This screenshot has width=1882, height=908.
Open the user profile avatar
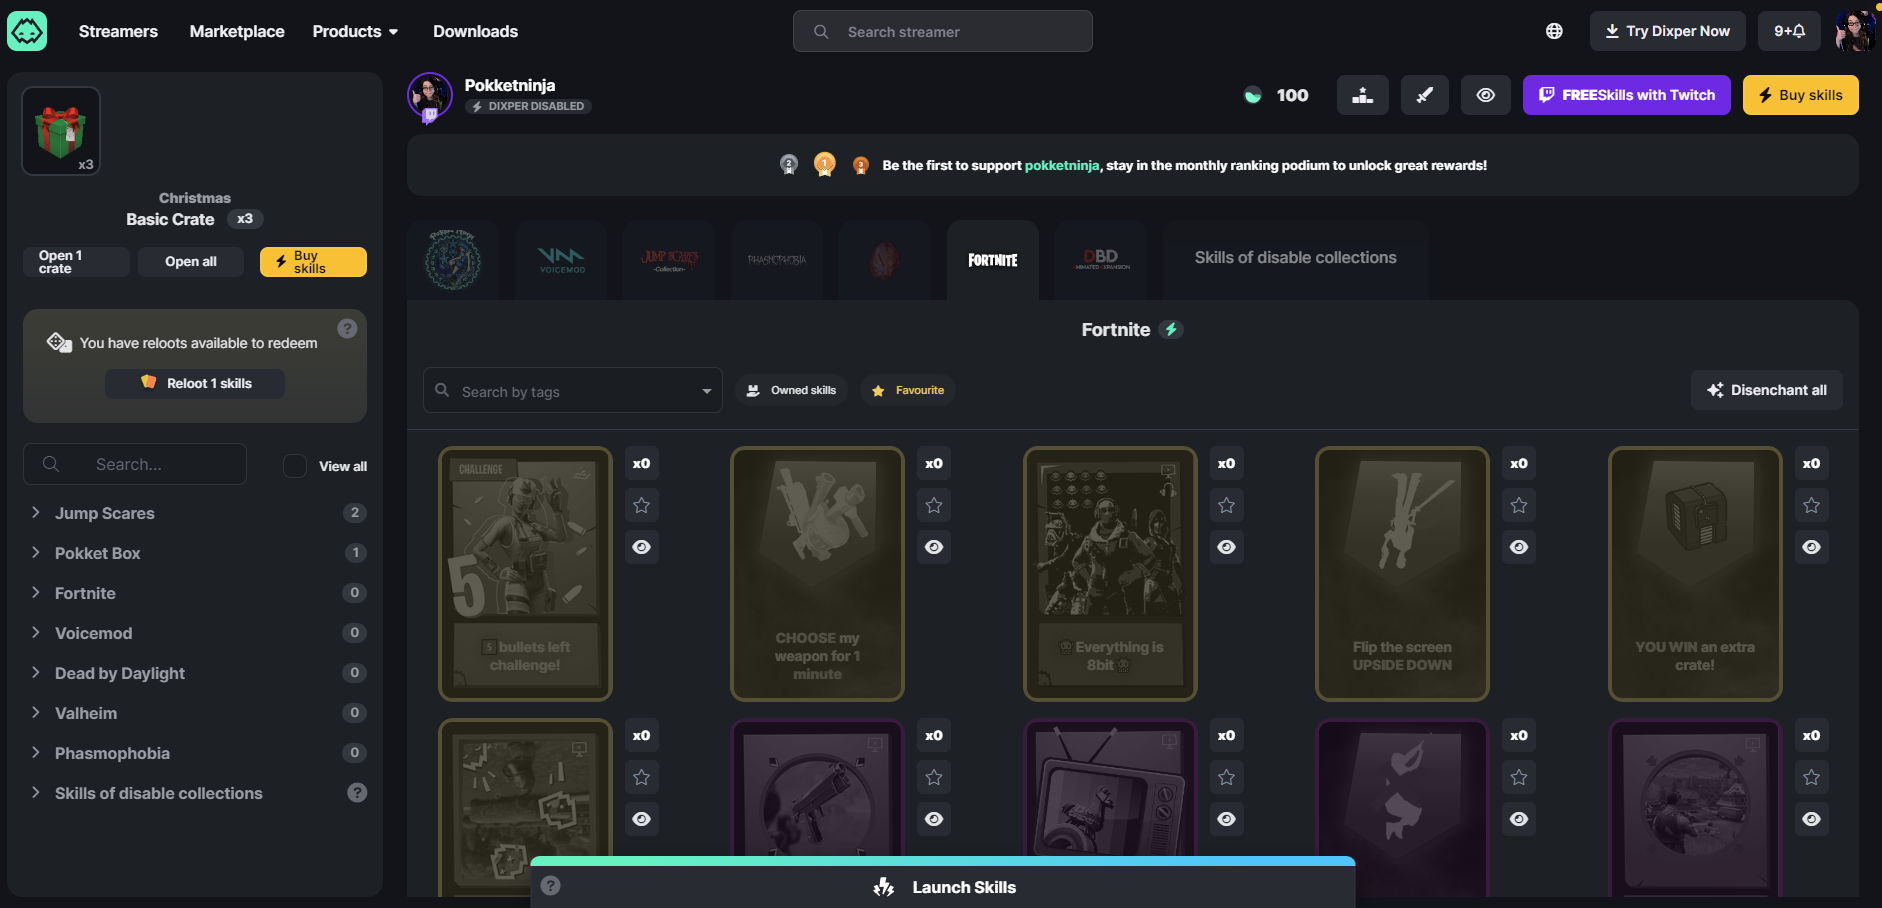pyautogui.click(x=1855, y=31)
